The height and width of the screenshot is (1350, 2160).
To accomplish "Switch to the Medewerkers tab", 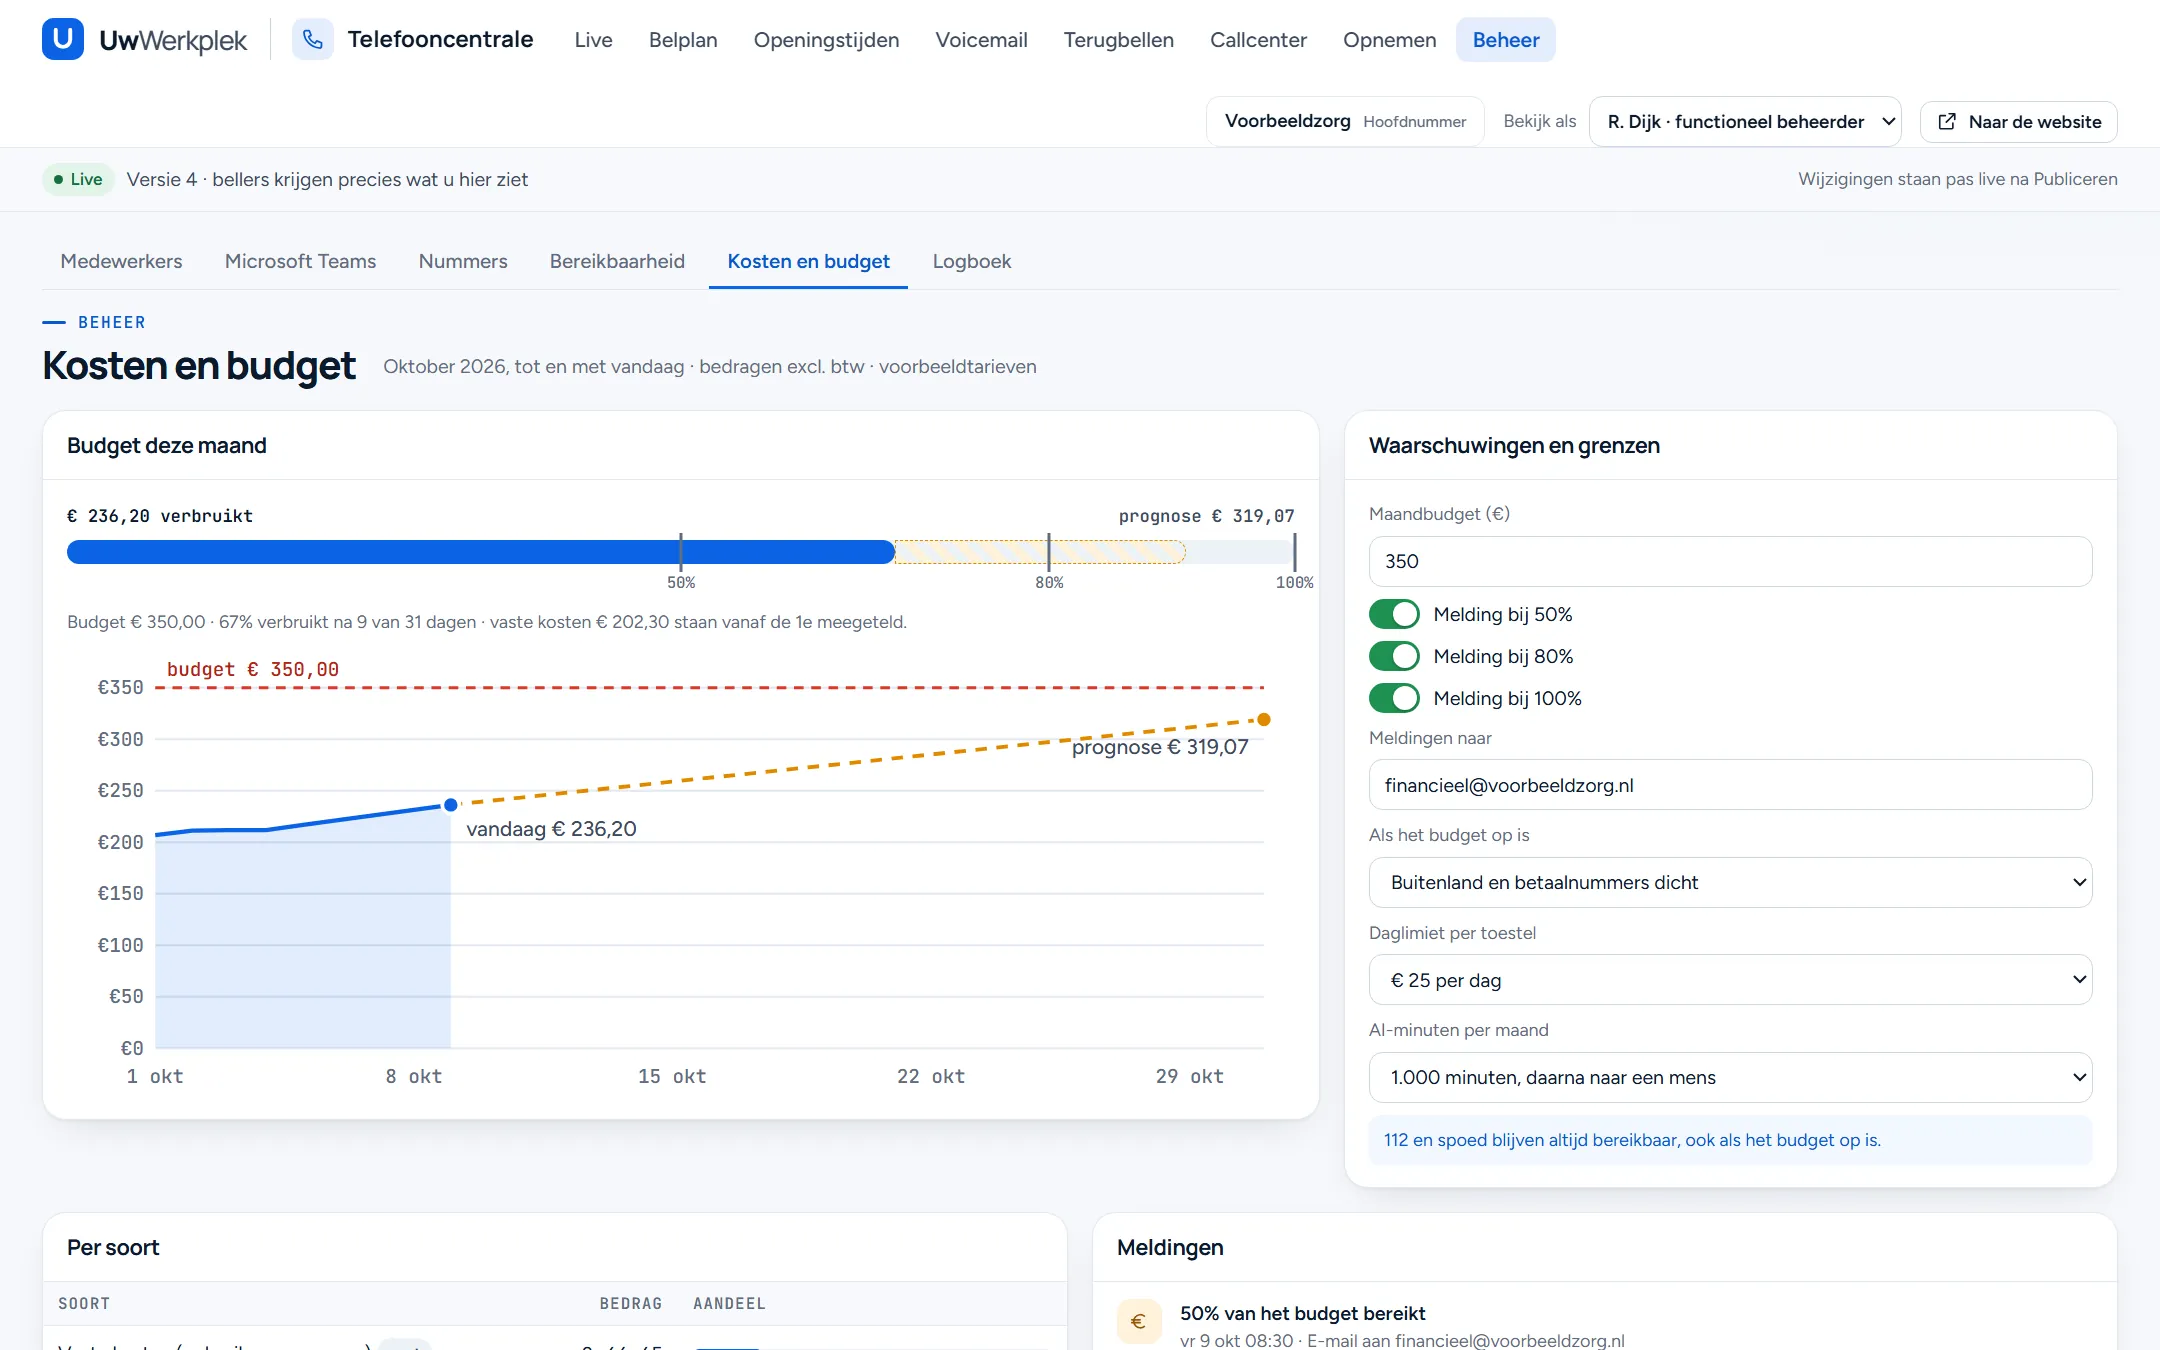I will (121, 261).
